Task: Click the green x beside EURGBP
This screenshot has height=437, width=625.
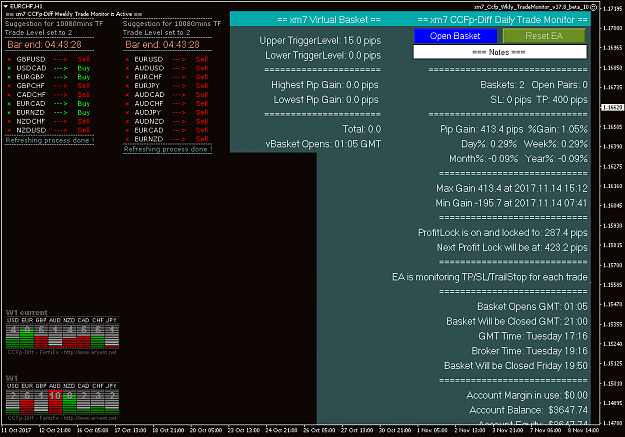Action: click(x=9, y=77)
